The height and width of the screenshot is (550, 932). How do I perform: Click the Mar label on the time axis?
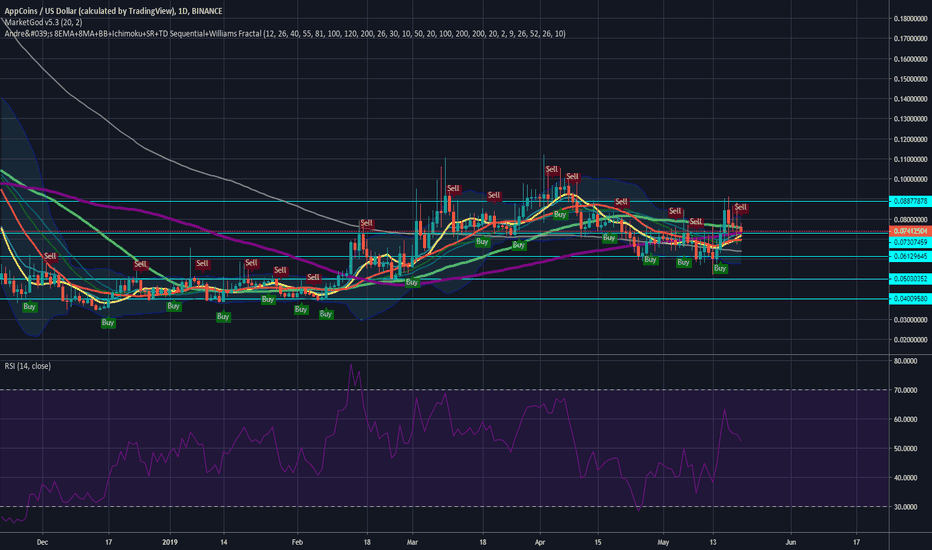412,542
